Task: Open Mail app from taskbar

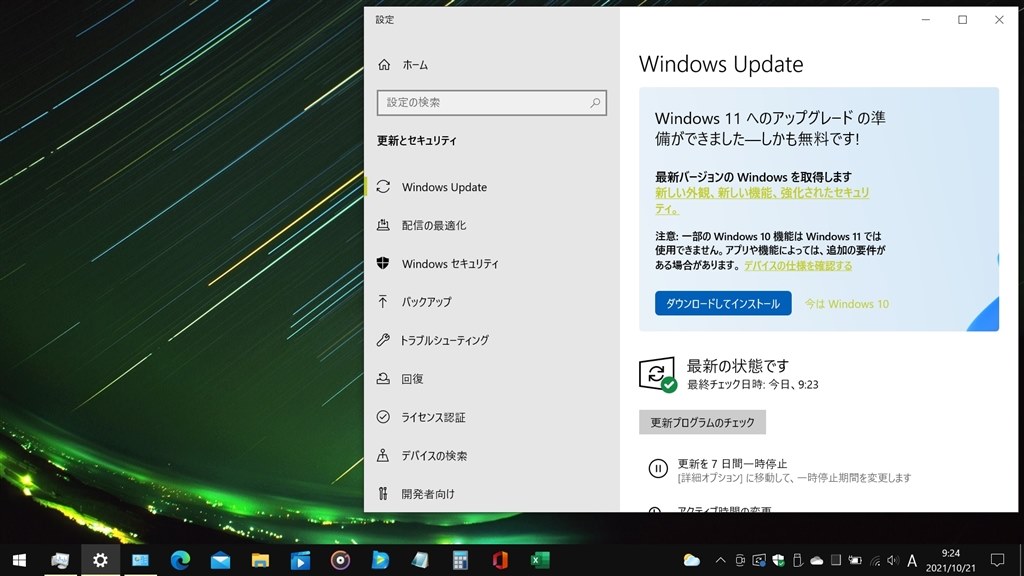Action: [x=220, y=560]
